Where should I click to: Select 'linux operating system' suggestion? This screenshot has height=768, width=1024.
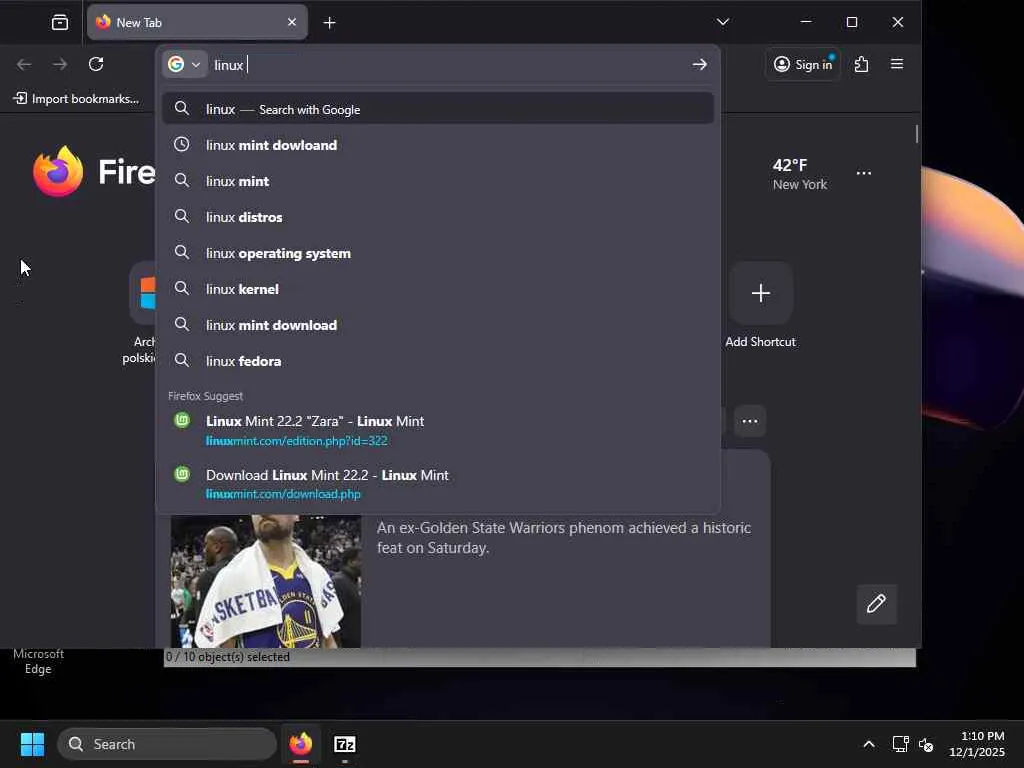pyautogui.click(x=438, y=253)
